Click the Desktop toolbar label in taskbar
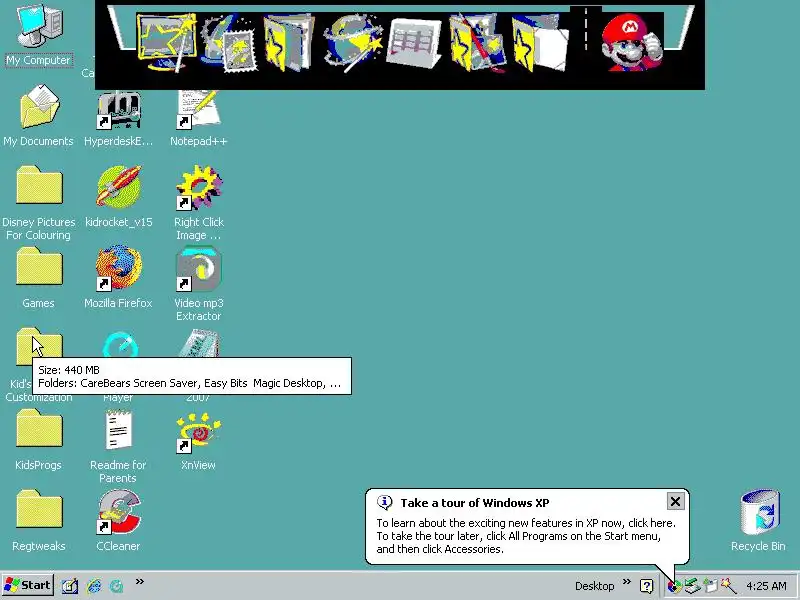This screenshot has width=800, height=600. (594, 586)
